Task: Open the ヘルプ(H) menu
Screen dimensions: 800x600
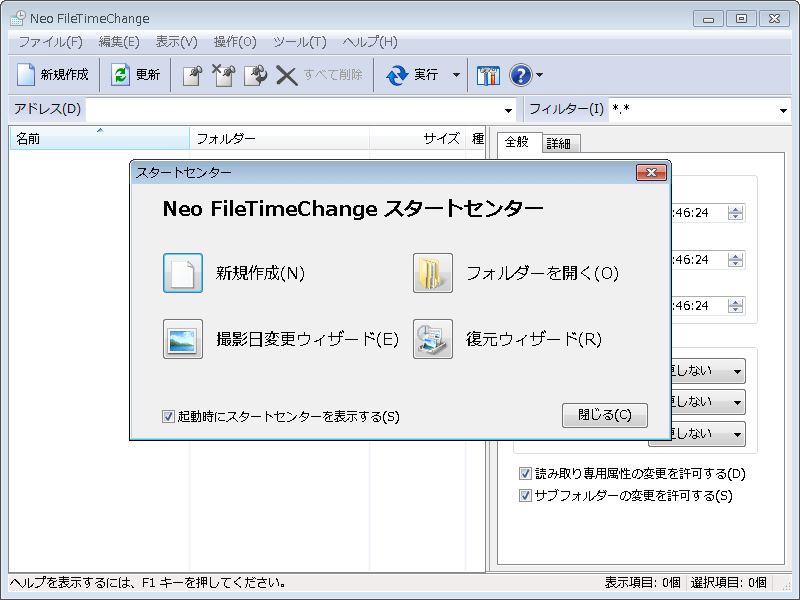Action: (370, 42)
